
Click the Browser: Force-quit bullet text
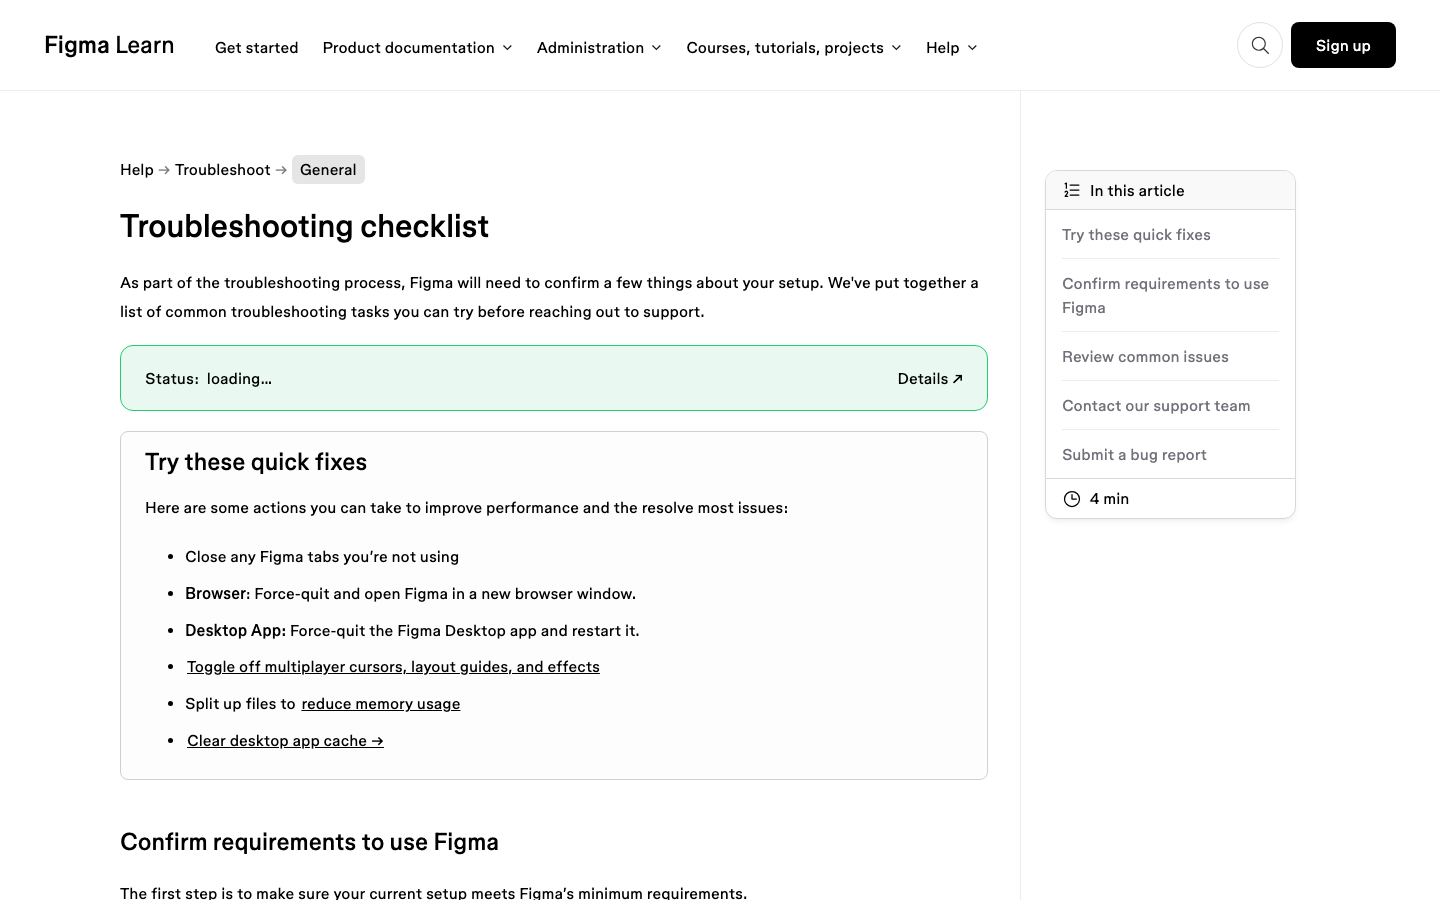click(410, 594)
